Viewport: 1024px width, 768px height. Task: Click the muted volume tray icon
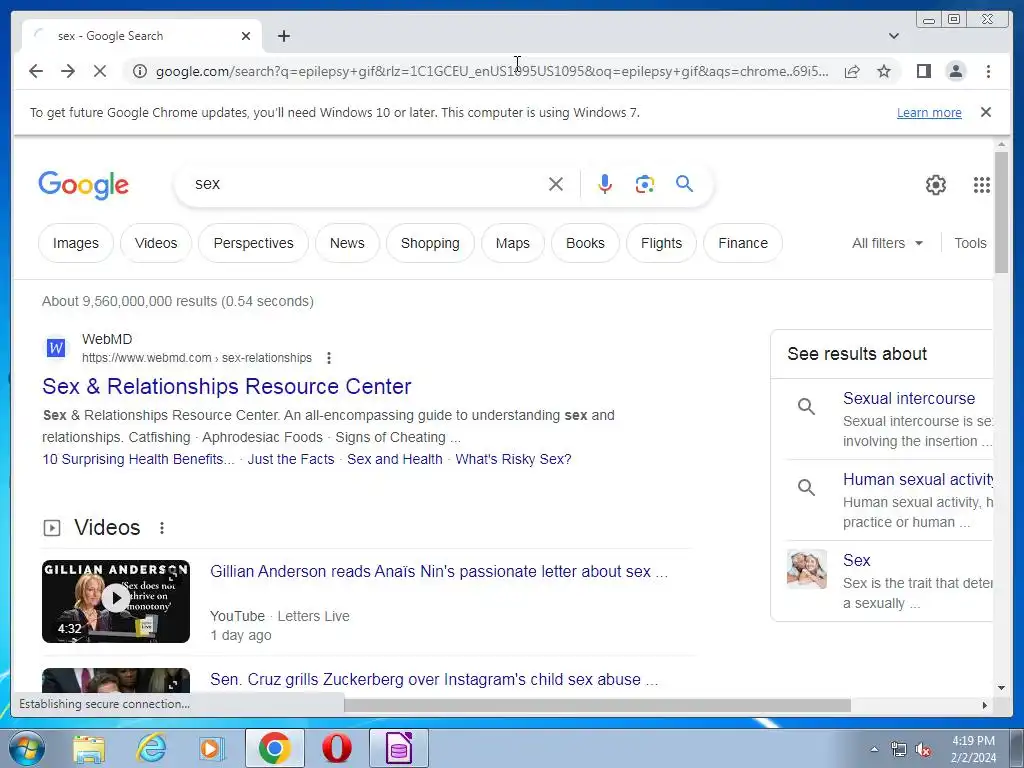[923, 750]
